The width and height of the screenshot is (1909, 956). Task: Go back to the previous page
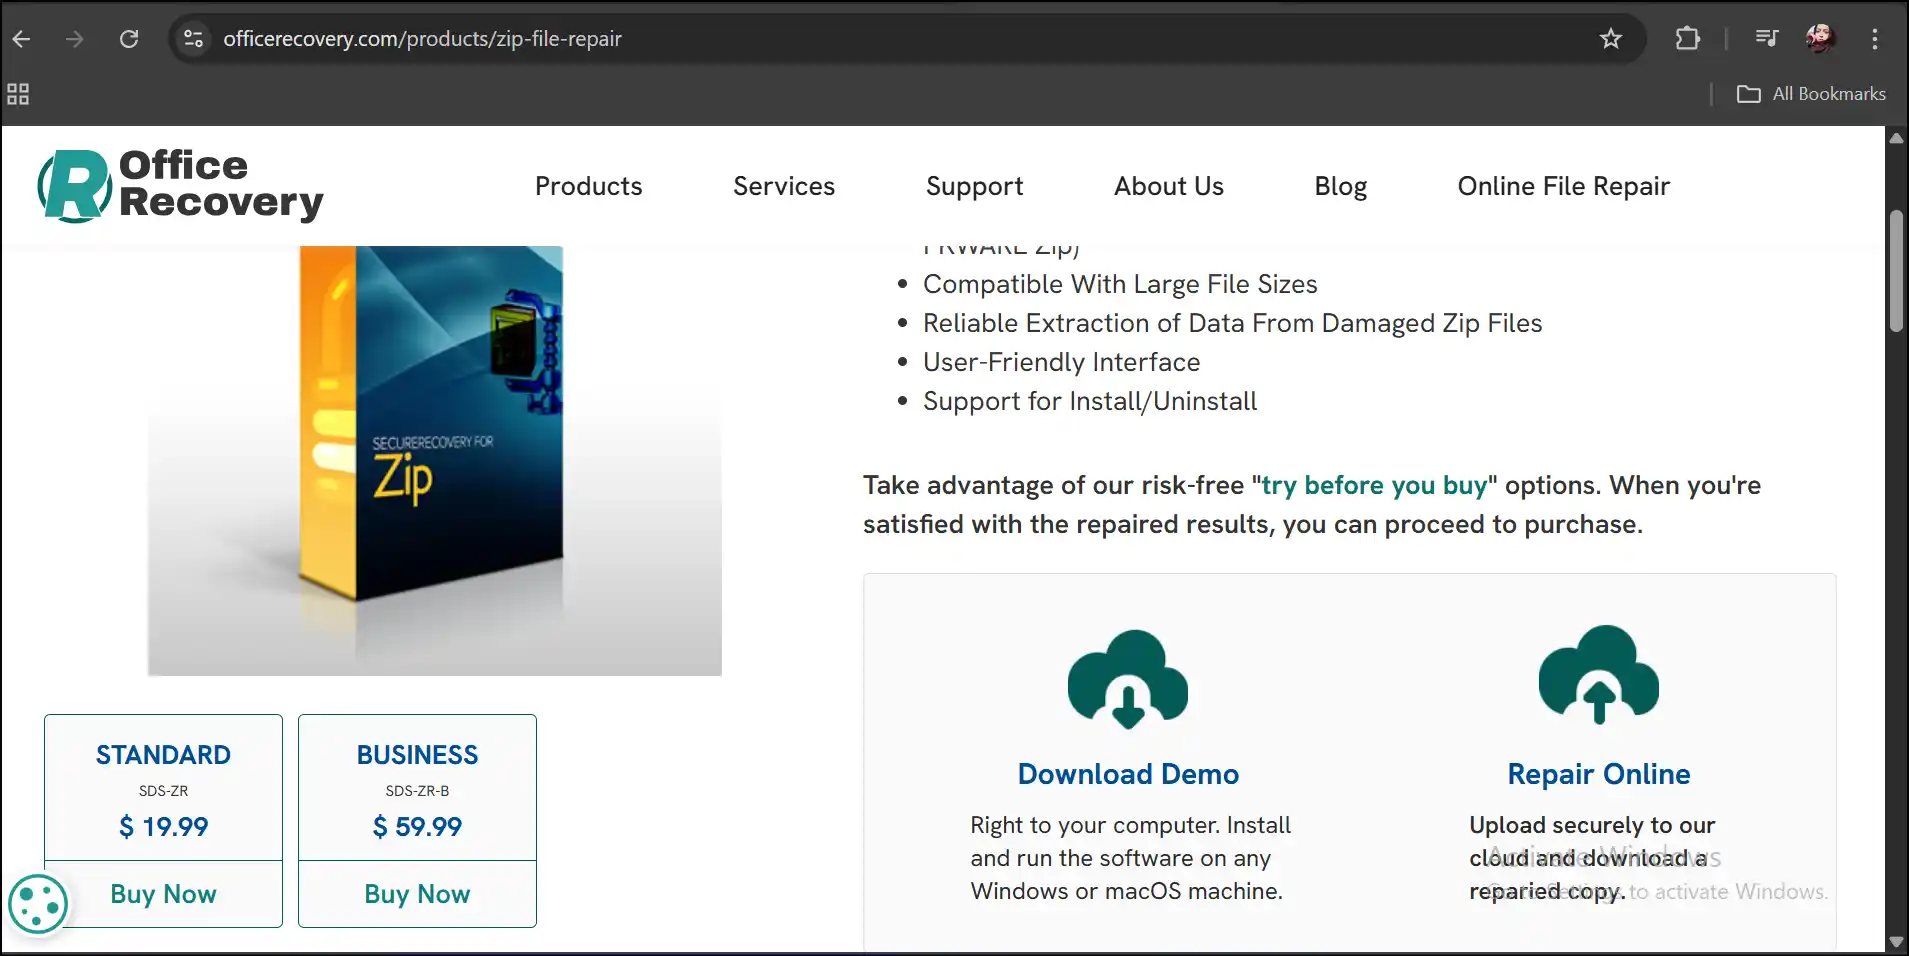[22, 39]
